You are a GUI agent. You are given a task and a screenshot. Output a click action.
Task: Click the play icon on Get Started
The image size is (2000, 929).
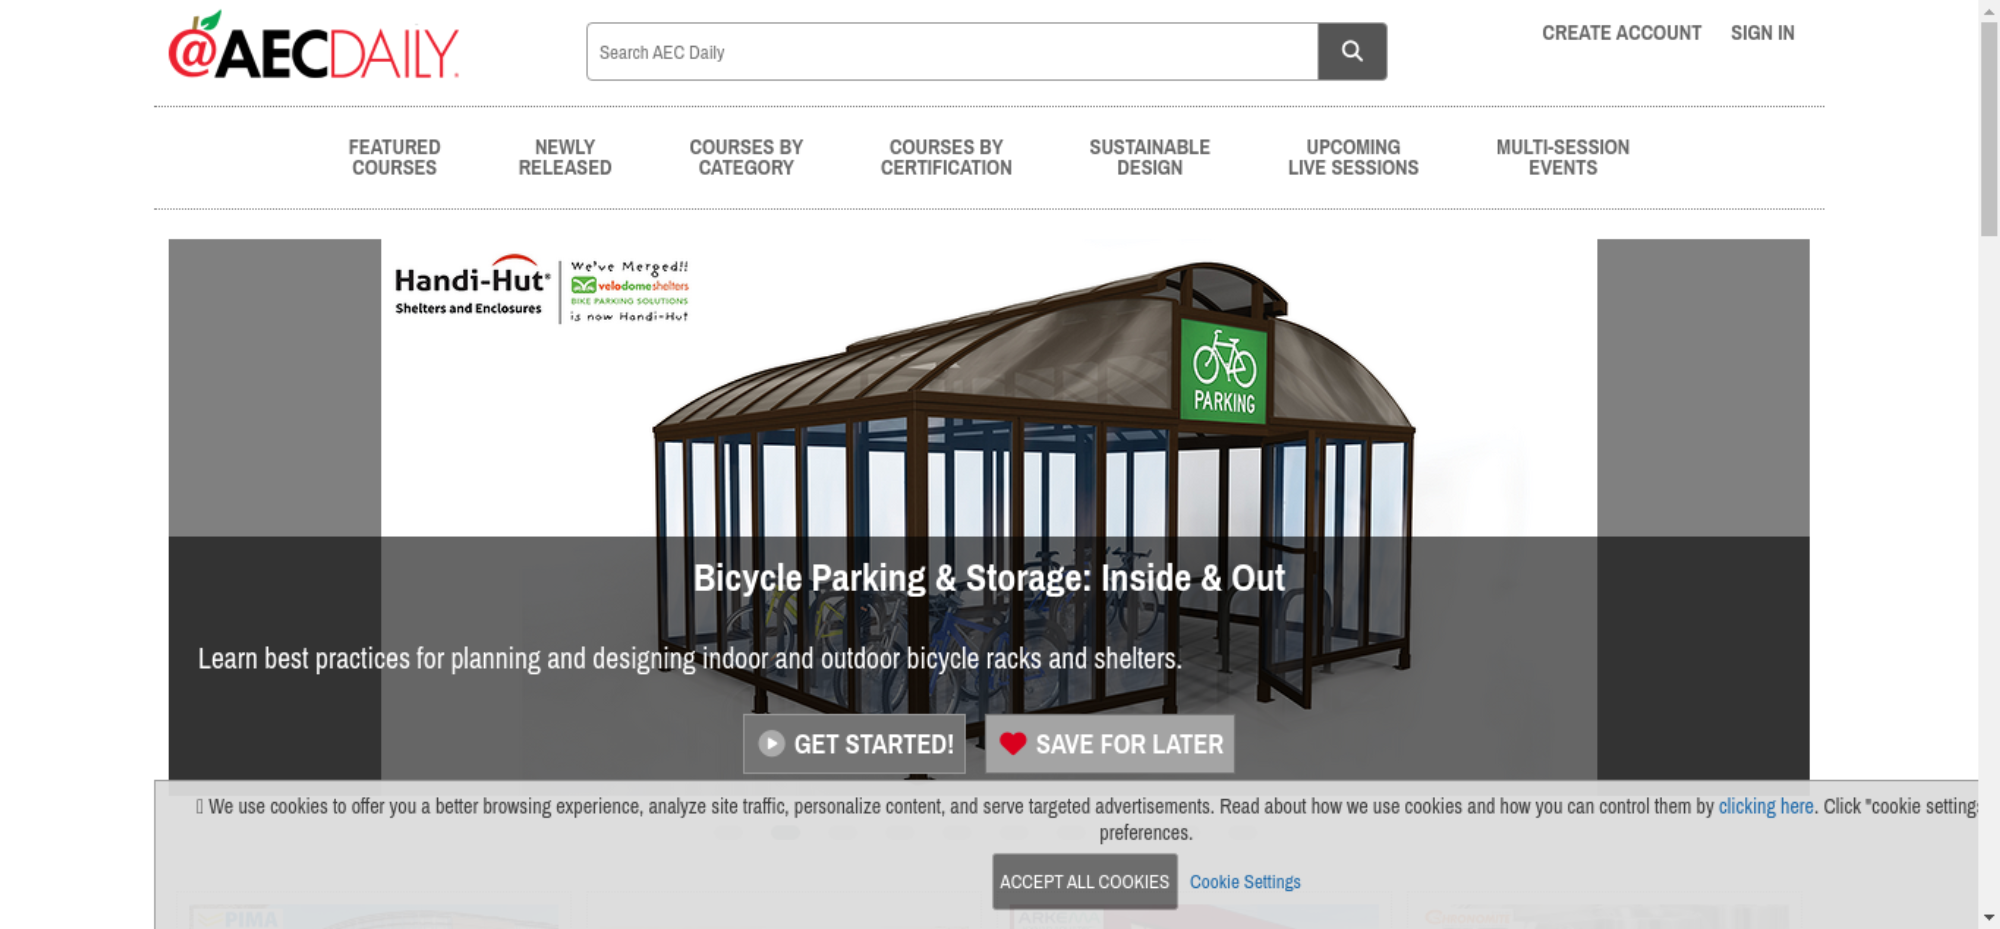pos(771,743)
